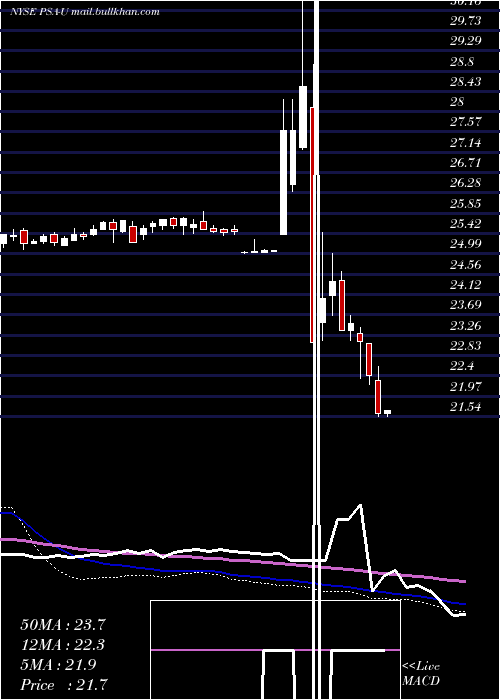This screenshot has height=700, width=500.
Task: Click the 22.83 price level label
Action: pos(466,346)
